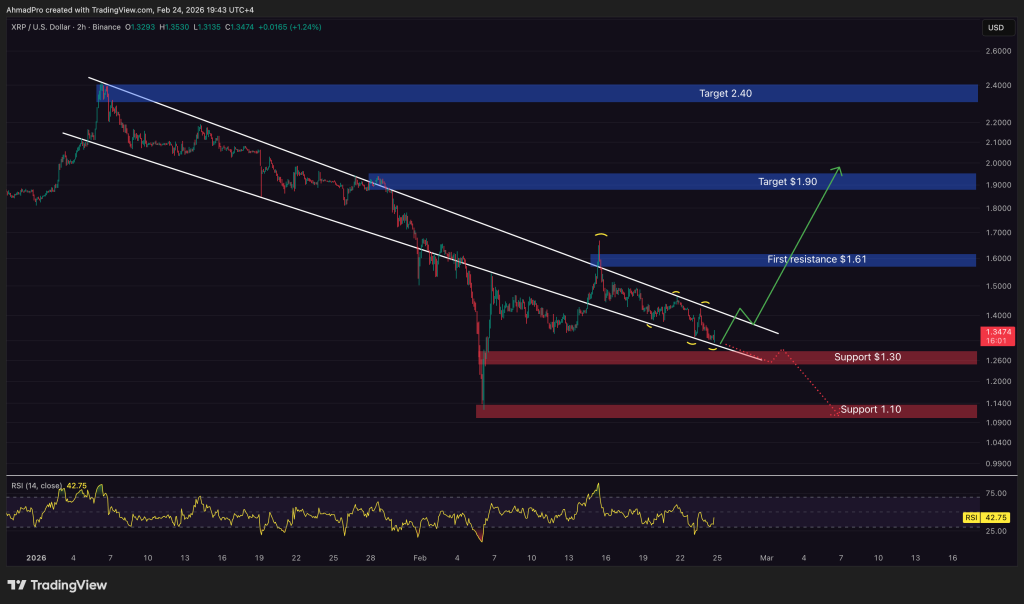
Task: Open the USD currency selector
Action: point(995,27)
